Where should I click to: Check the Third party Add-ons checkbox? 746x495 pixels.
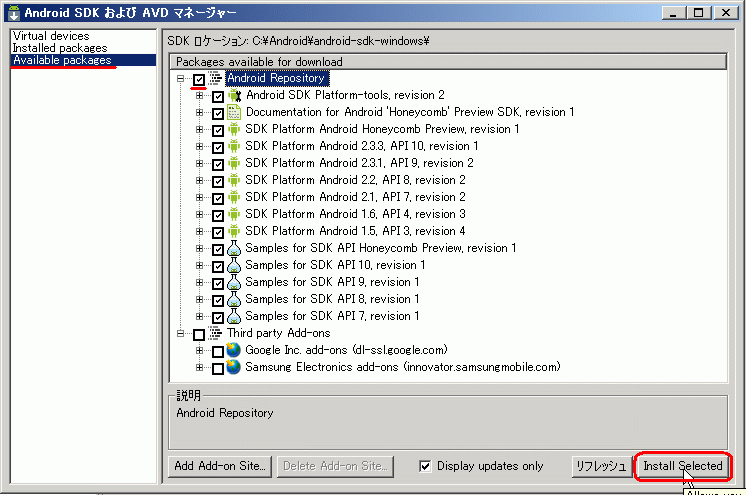pos(199,335)
